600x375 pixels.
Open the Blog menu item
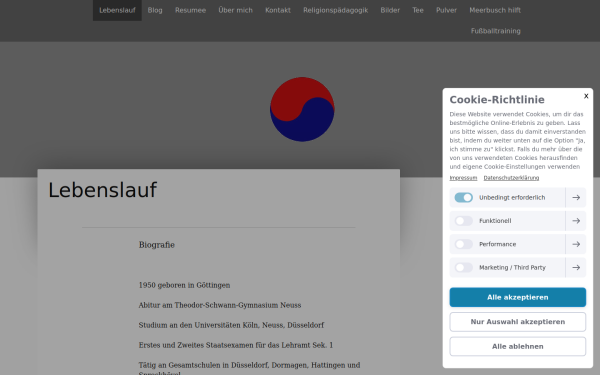(155, 10)
